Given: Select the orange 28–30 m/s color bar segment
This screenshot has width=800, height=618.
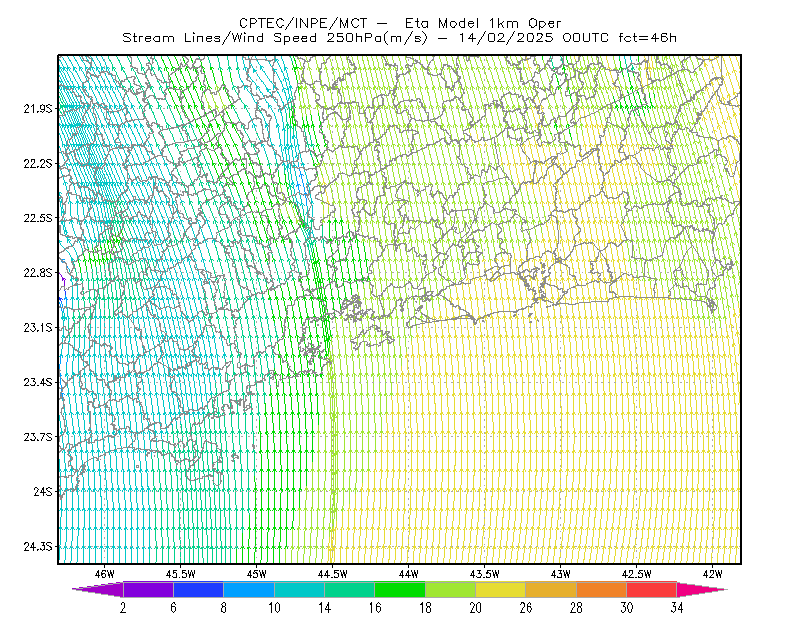Looking at the screenshot, I should point(602,589).
